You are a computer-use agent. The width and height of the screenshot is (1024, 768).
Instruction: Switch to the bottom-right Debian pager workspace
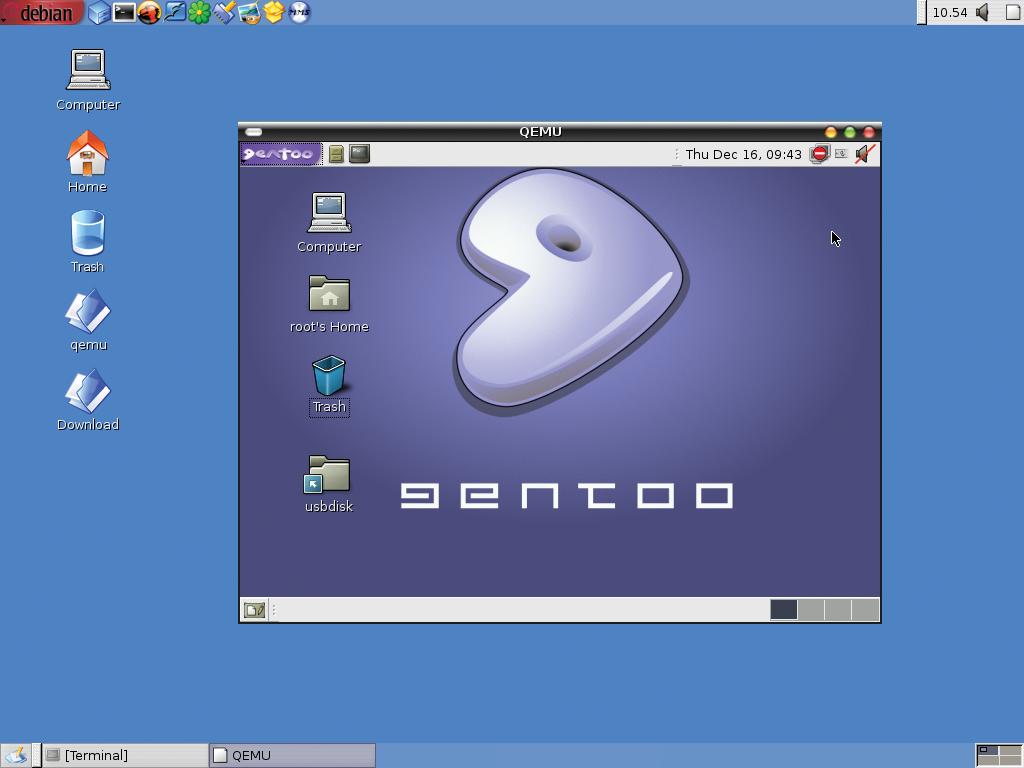coord(1010,760)
